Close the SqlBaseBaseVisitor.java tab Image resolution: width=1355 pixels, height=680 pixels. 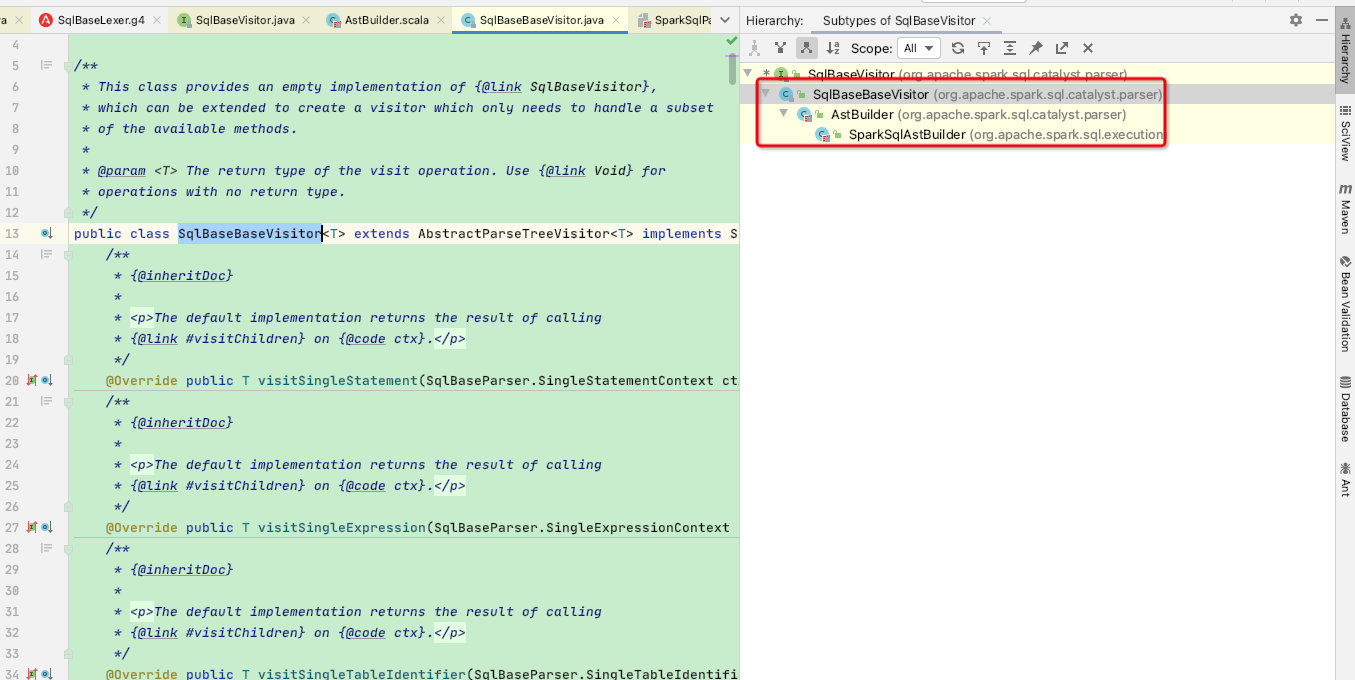click(x=617, y=20)
